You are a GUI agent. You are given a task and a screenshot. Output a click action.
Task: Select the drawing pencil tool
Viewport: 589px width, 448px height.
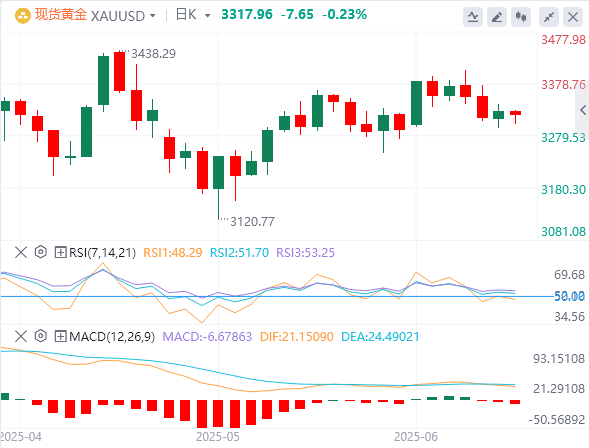[497, 17]
